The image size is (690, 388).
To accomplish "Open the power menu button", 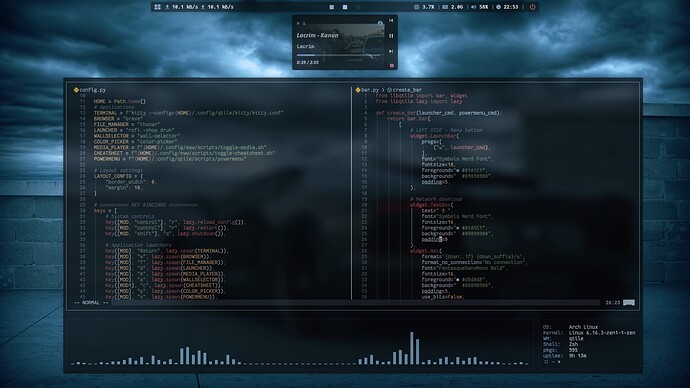I will [x=532, y=7].
